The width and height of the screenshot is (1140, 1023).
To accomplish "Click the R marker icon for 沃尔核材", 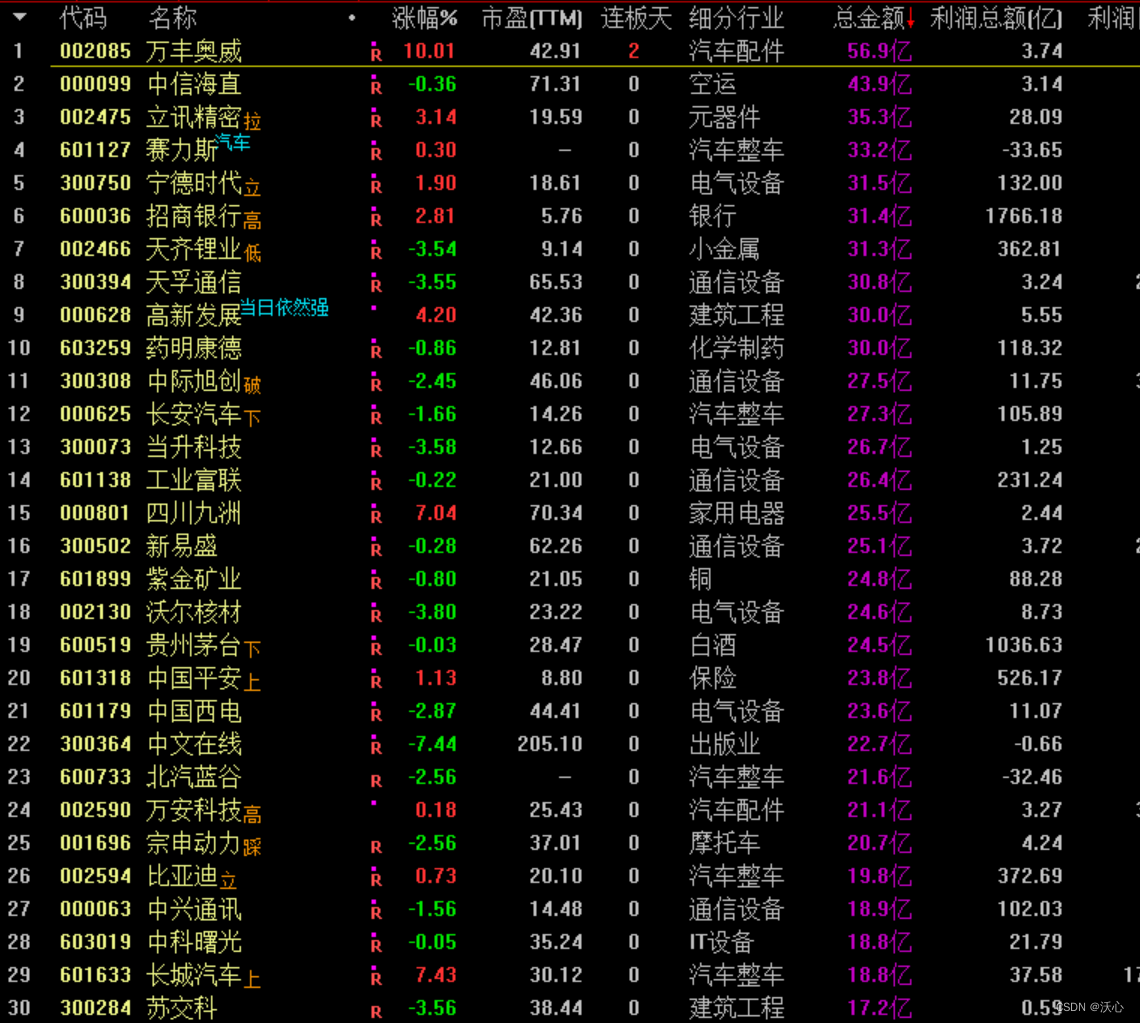I will pyautogui.click(x=376, y=613).
